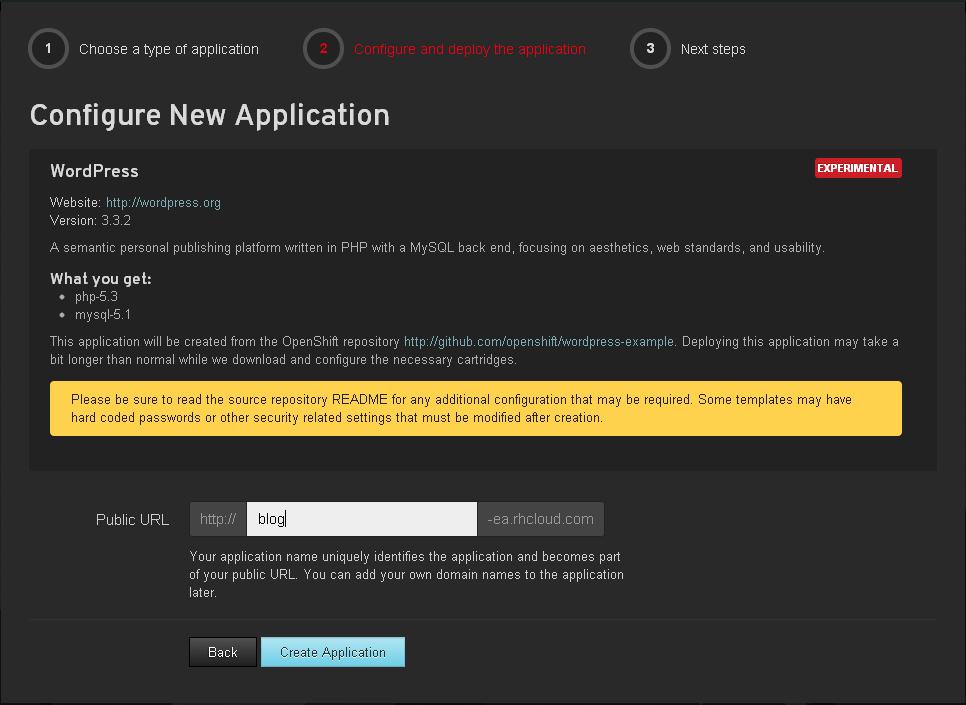Go to Choose a type of application step
Viewport: 966px width, 705px height.
(169, 49)
